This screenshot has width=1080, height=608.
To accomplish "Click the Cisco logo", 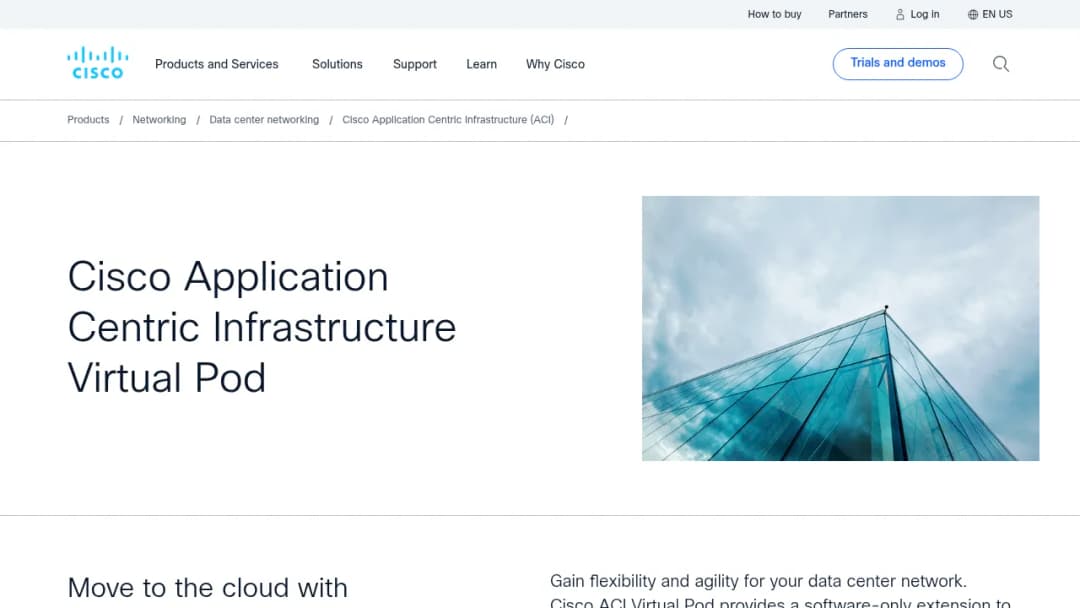I will coord(97,63).
